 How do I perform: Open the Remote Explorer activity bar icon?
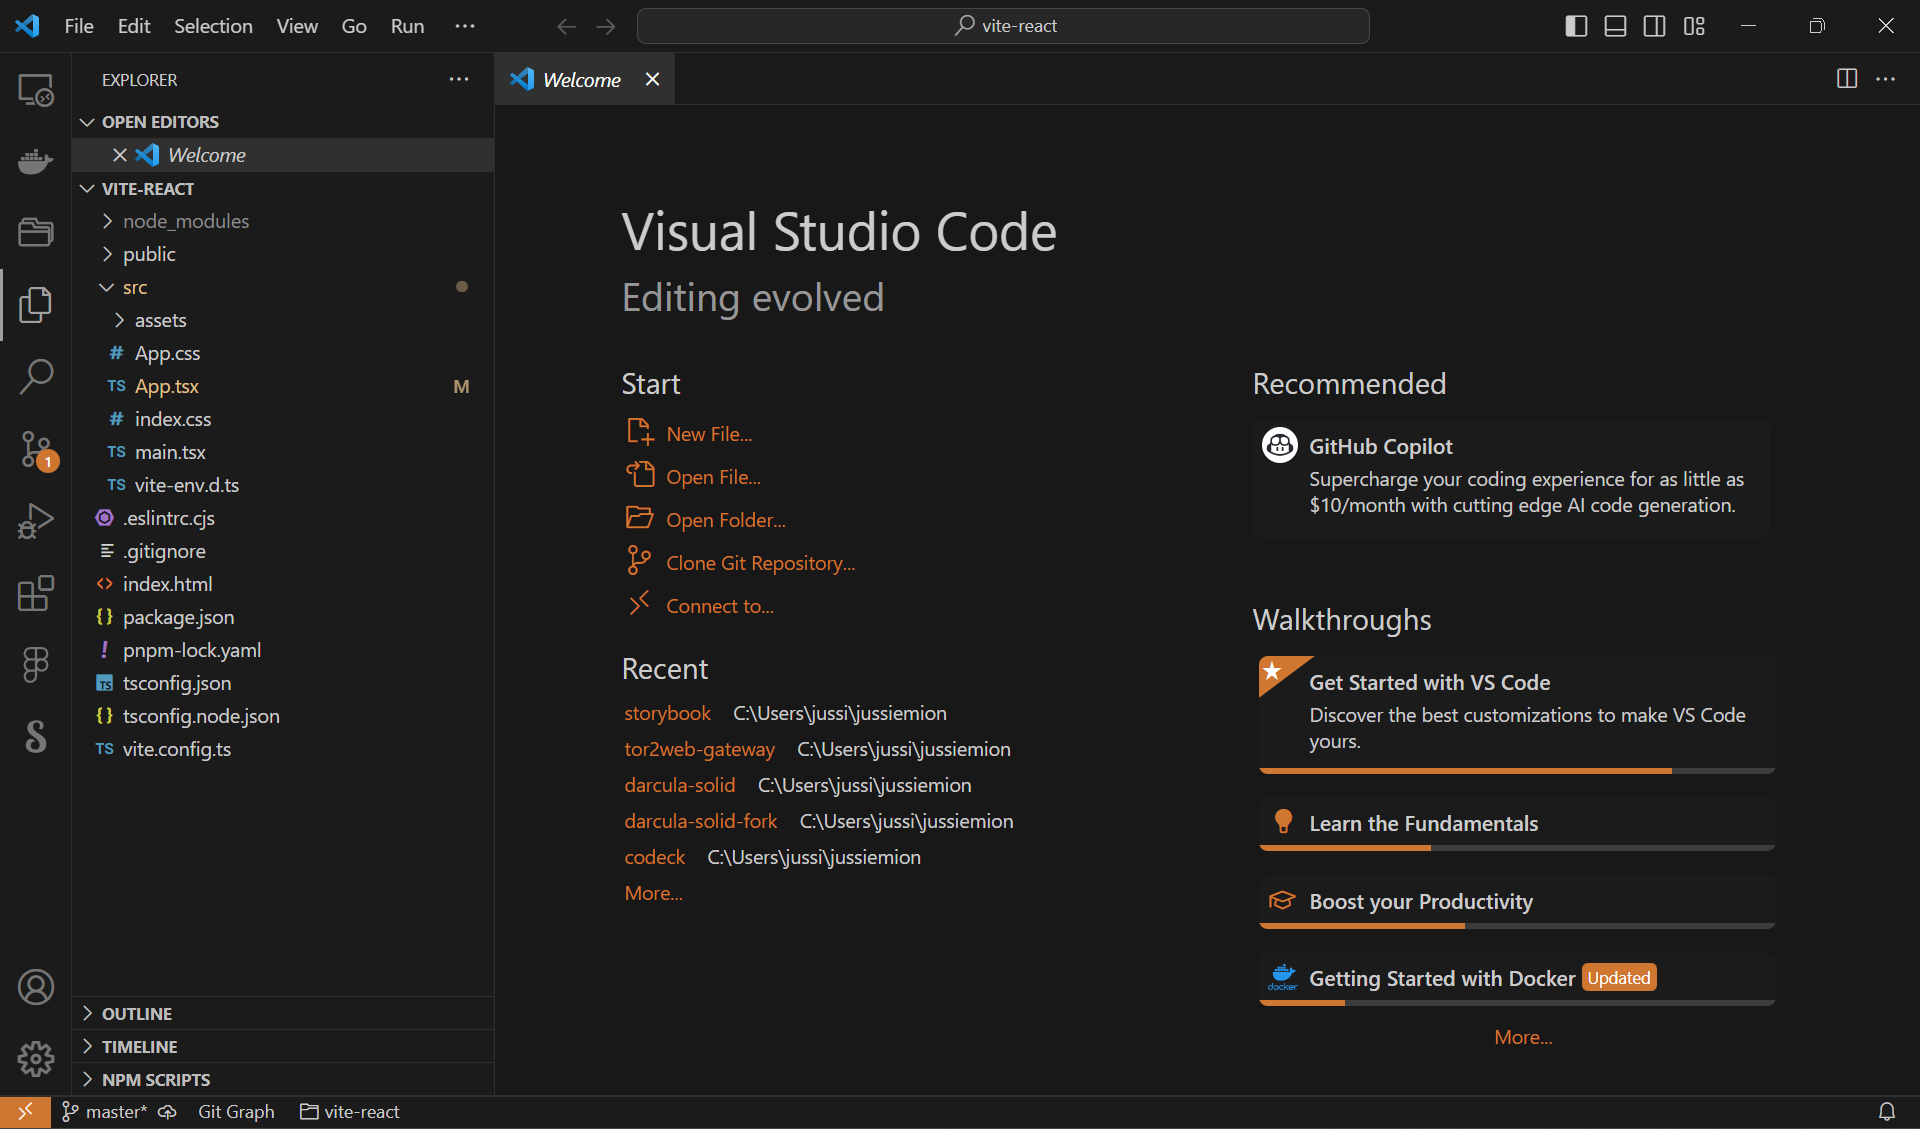[36, 90]
